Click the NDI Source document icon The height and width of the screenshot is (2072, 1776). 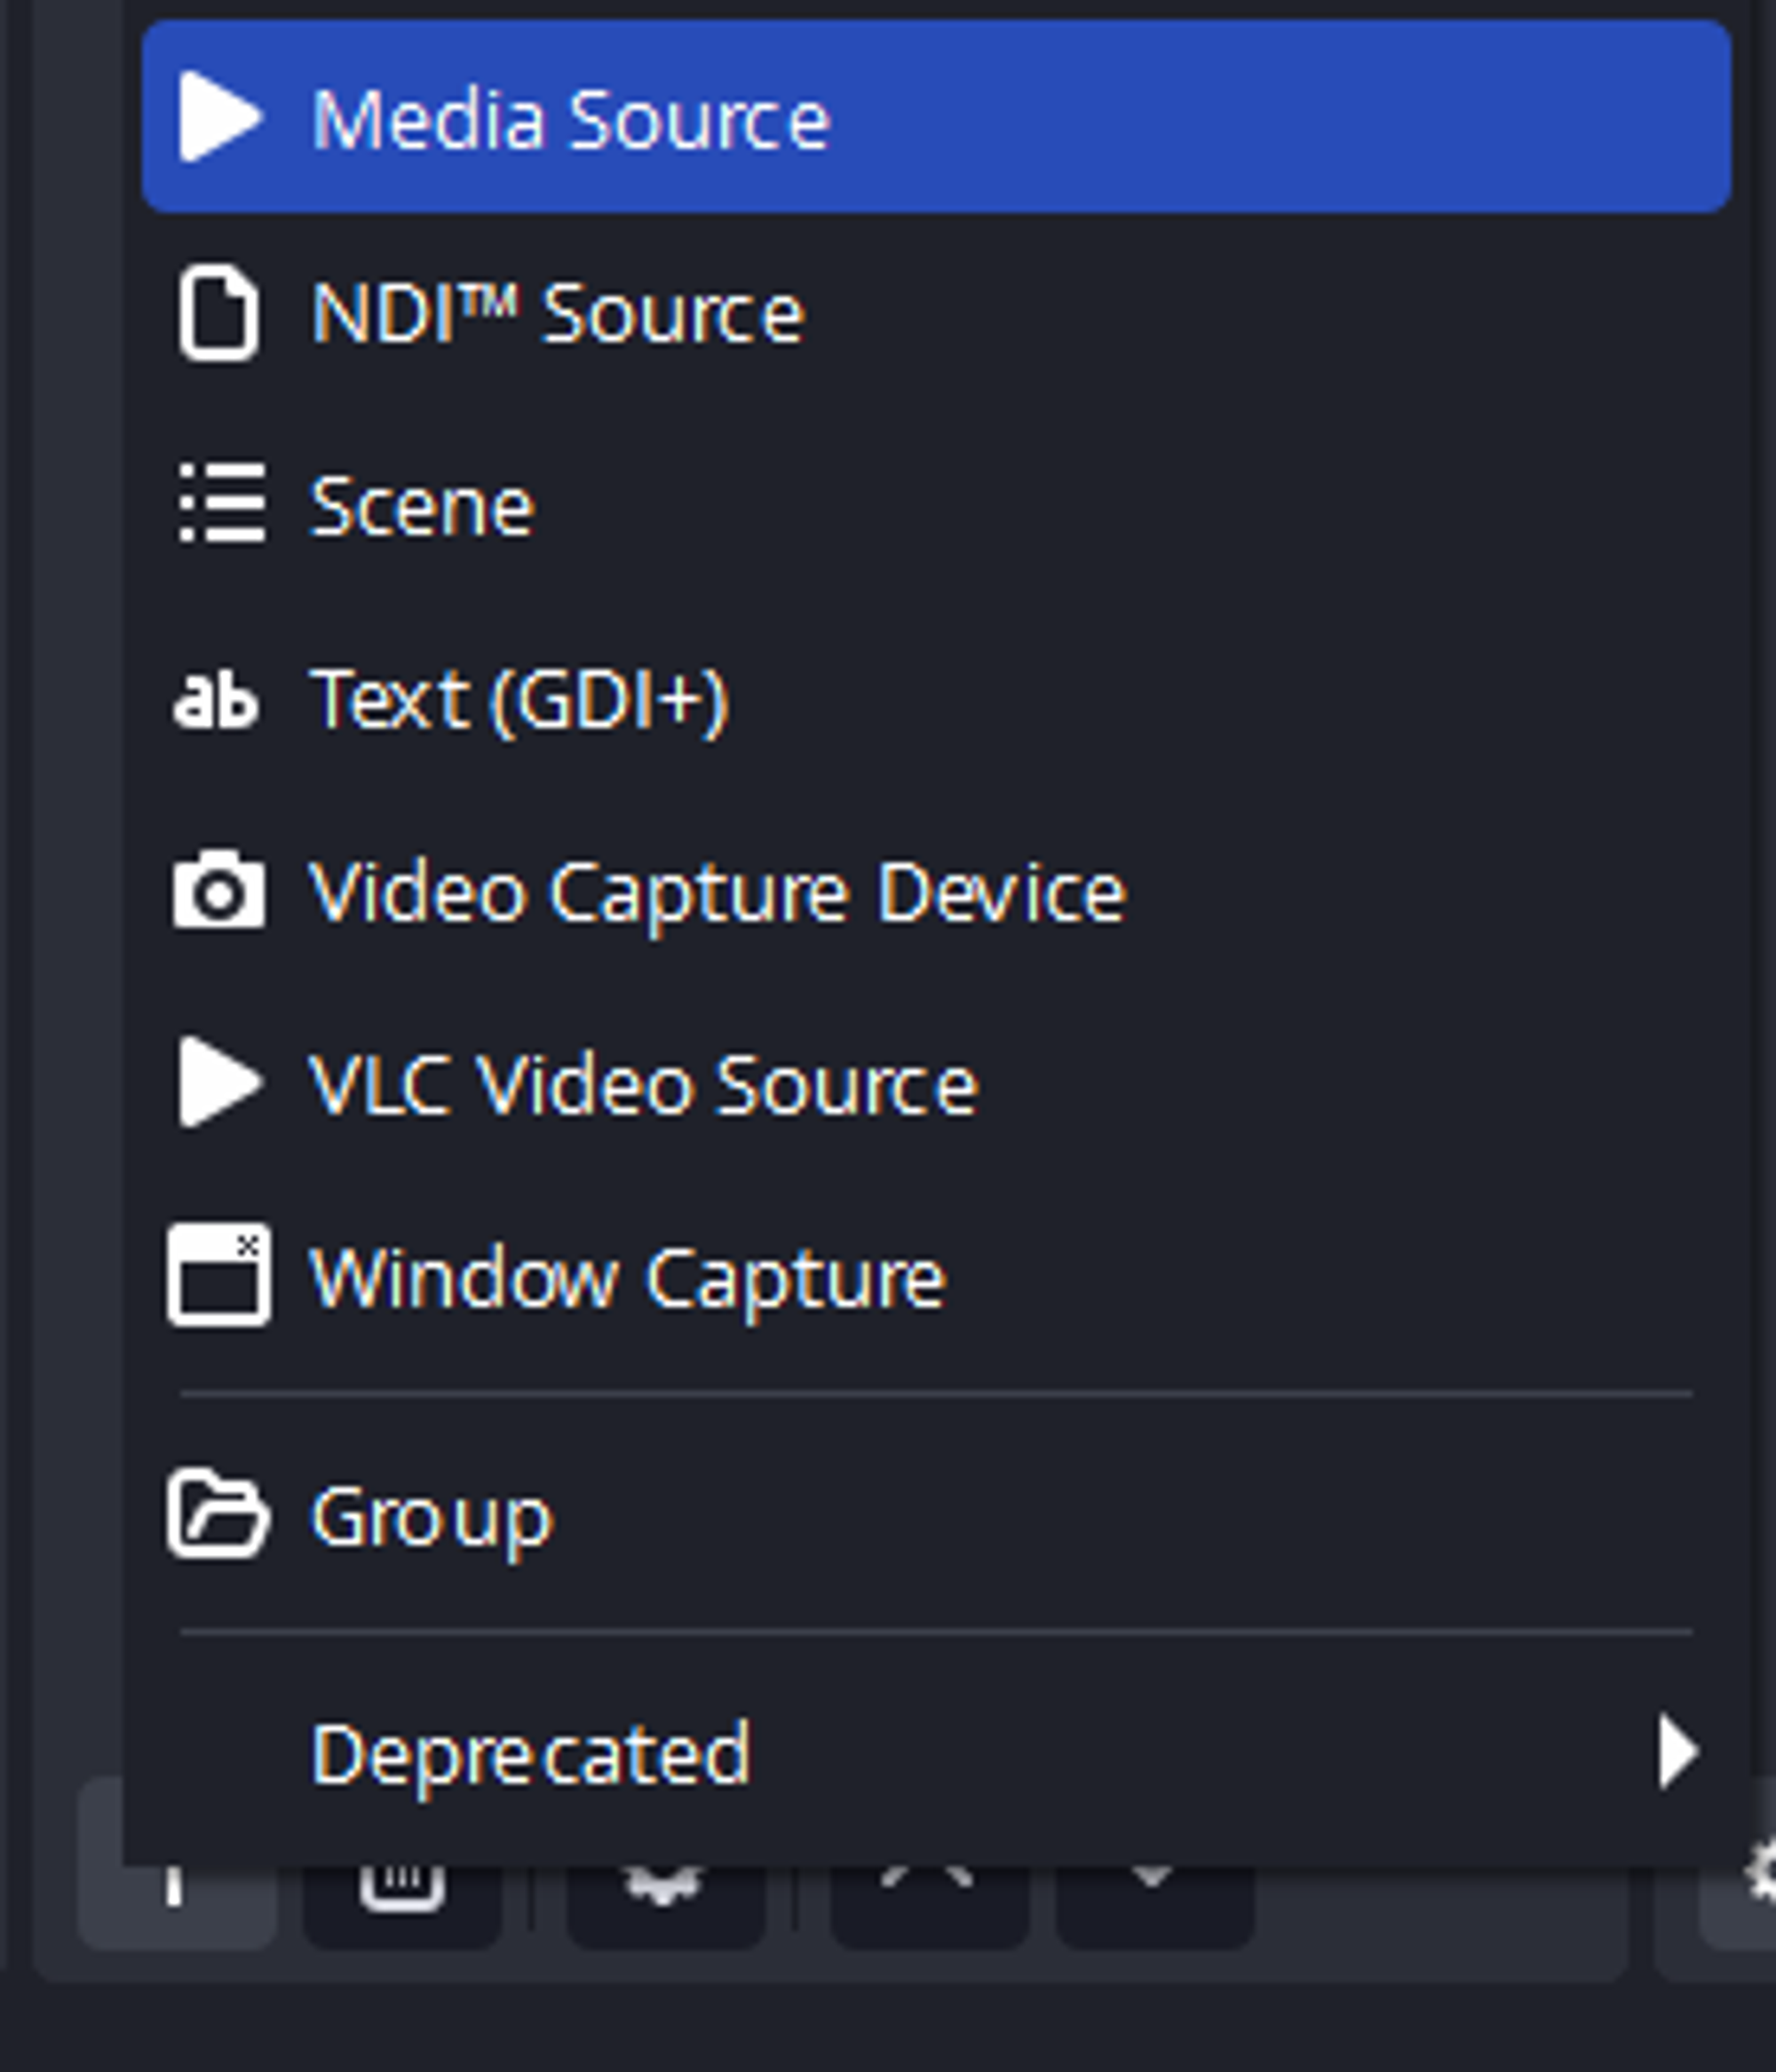tap(219, 312)
